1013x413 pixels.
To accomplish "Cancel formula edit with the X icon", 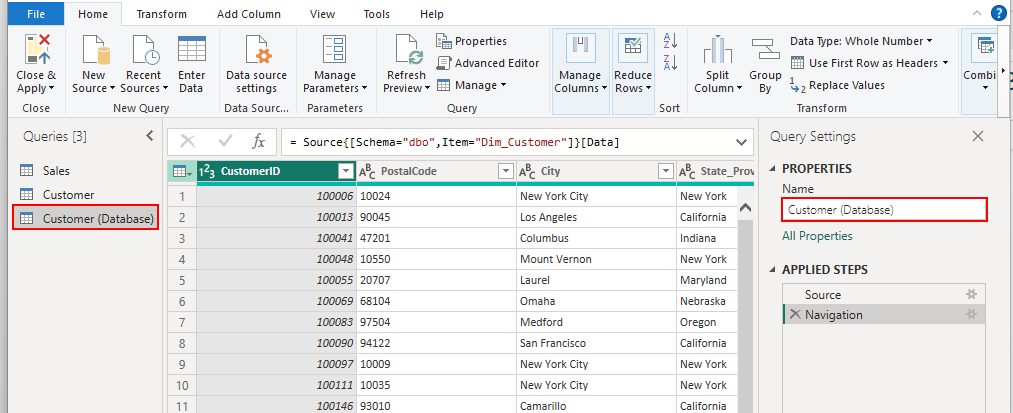I will (x=188, y=142).
